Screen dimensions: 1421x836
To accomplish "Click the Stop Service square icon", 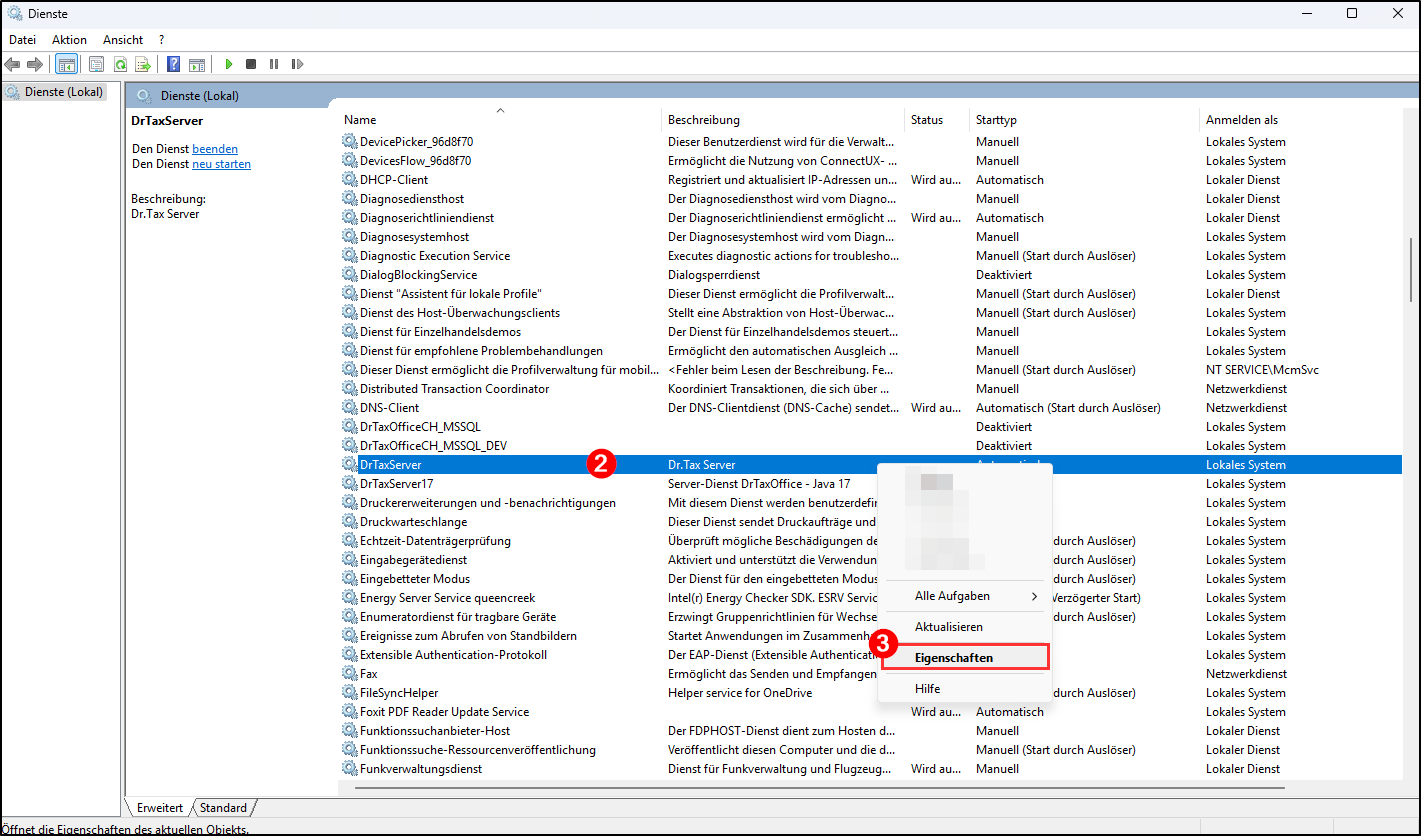I will coord(251,64).
